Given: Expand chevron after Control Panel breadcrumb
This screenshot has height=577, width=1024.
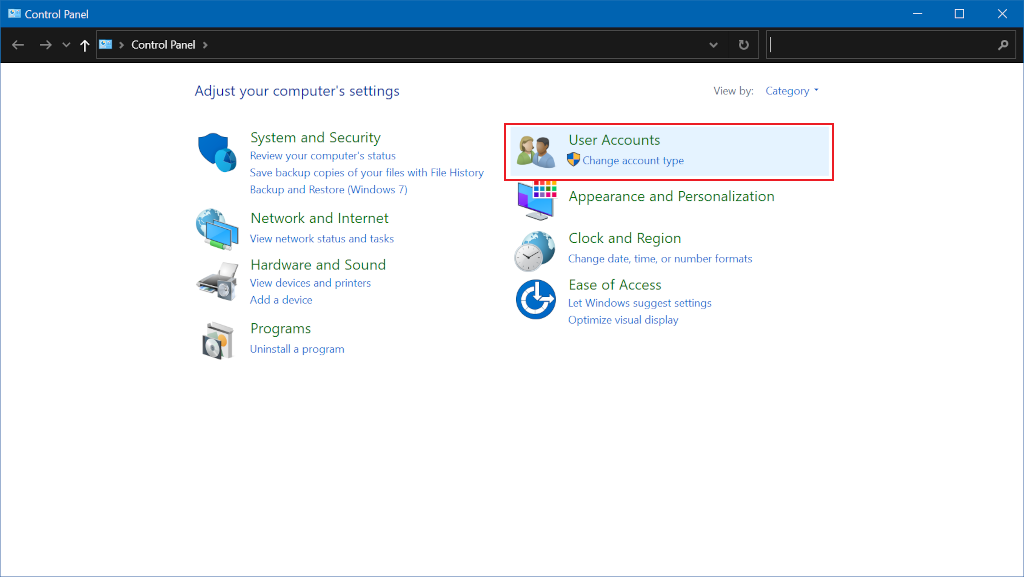Looking at the screenshot, I should 205,45.
